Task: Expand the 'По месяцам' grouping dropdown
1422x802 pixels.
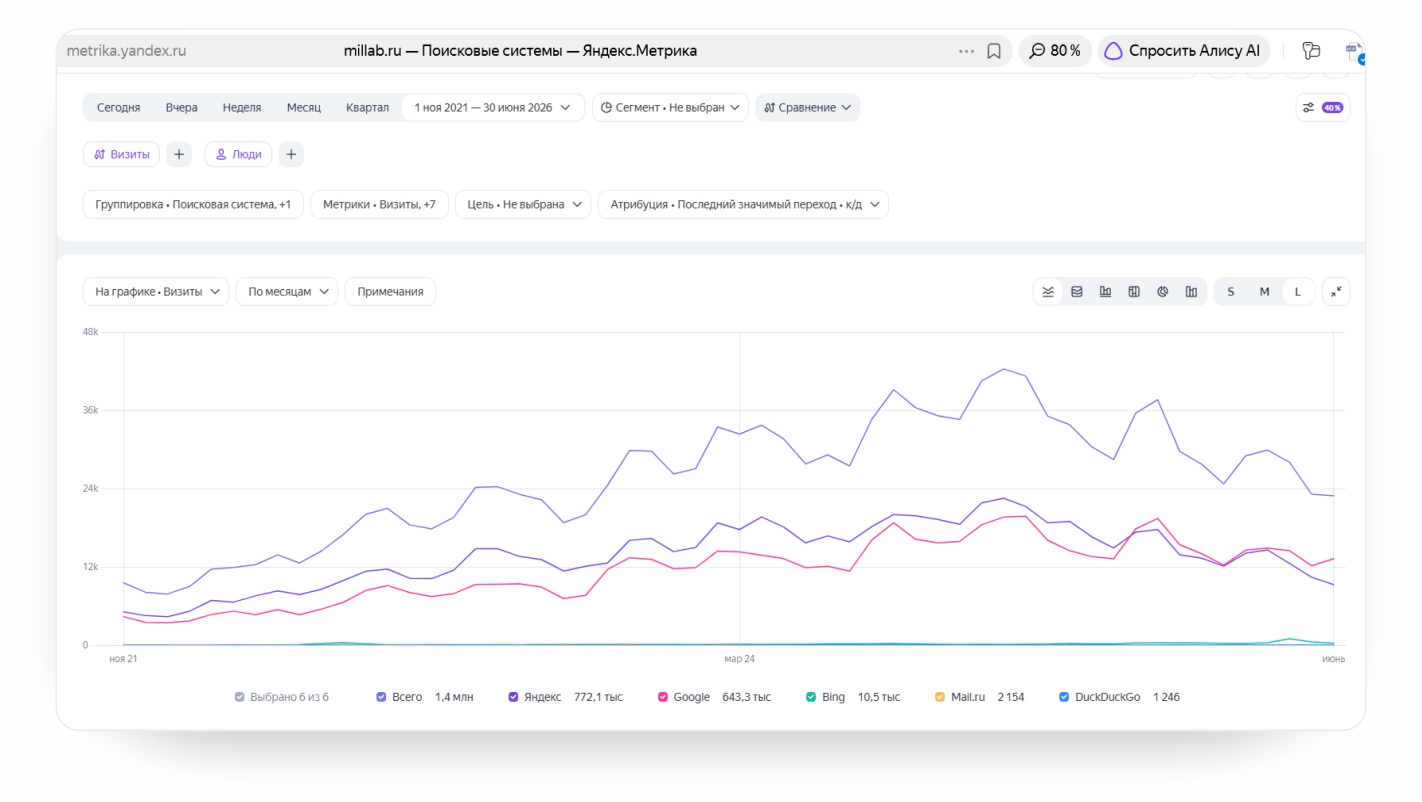Action: coord(287,292)
